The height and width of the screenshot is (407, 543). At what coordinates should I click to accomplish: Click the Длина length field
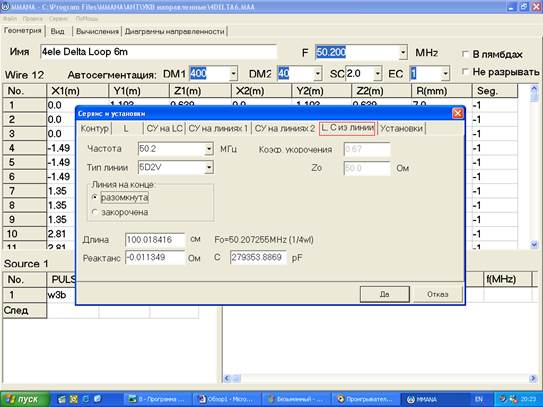point(155,240)
